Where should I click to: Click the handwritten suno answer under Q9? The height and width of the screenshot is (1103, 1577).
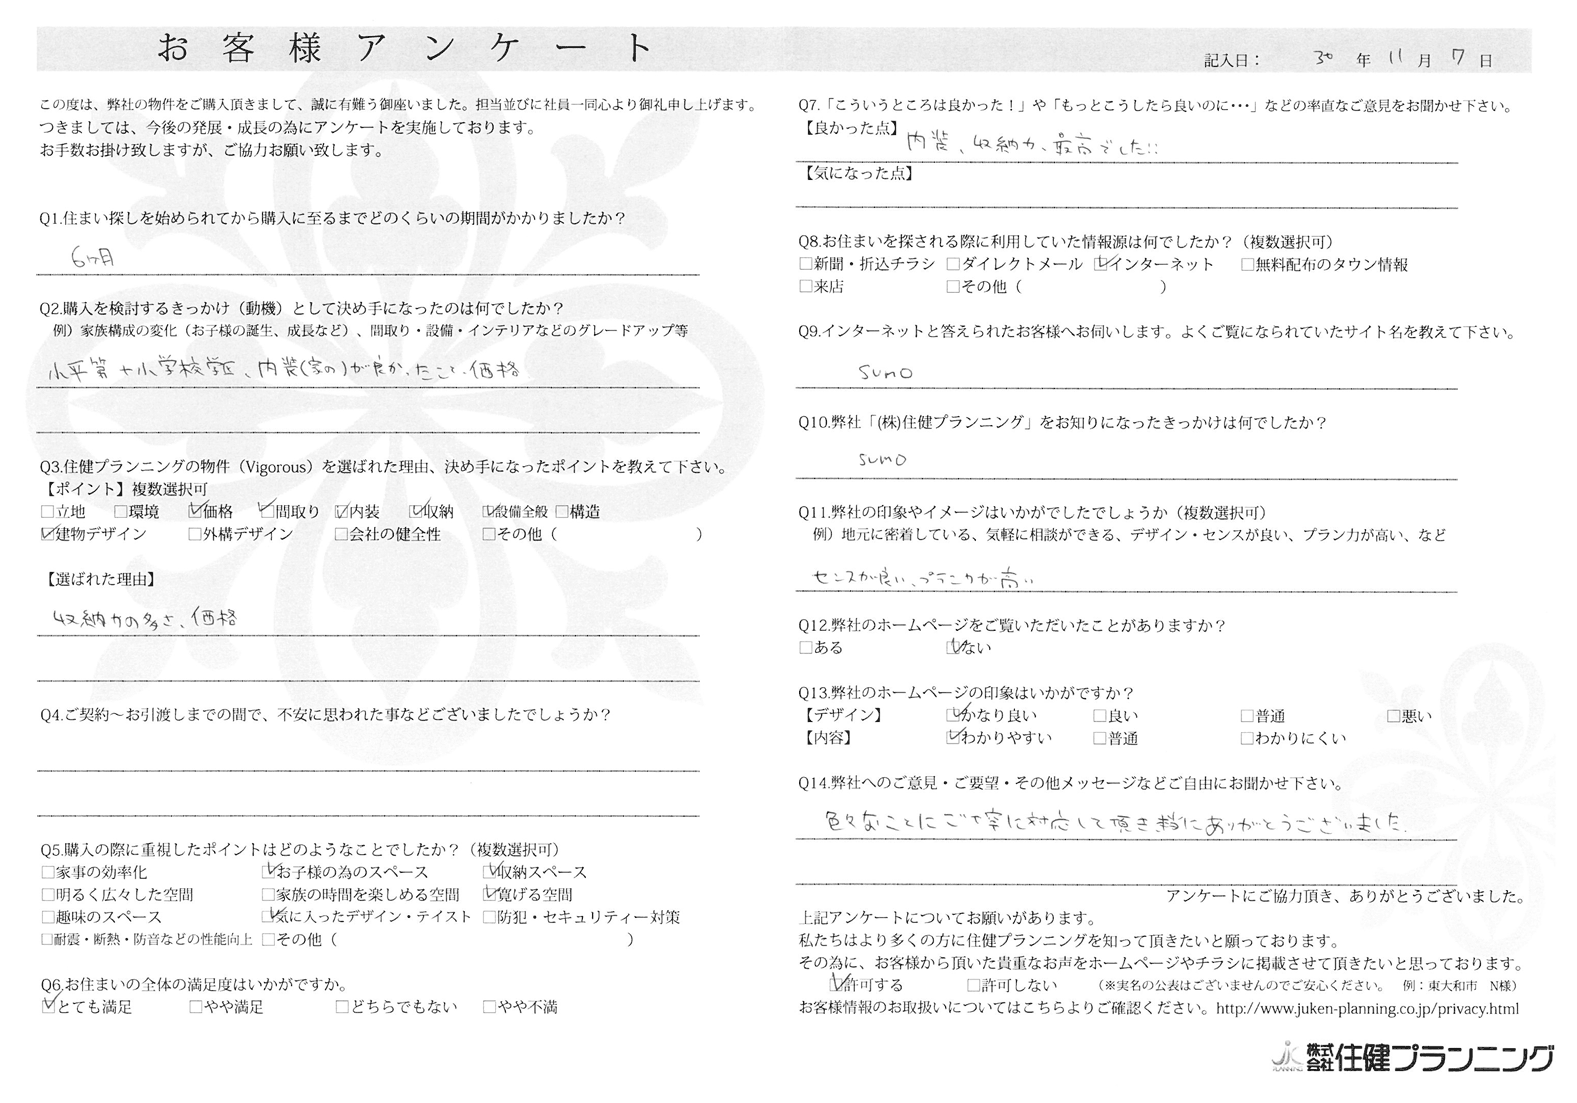click(885, 372)
